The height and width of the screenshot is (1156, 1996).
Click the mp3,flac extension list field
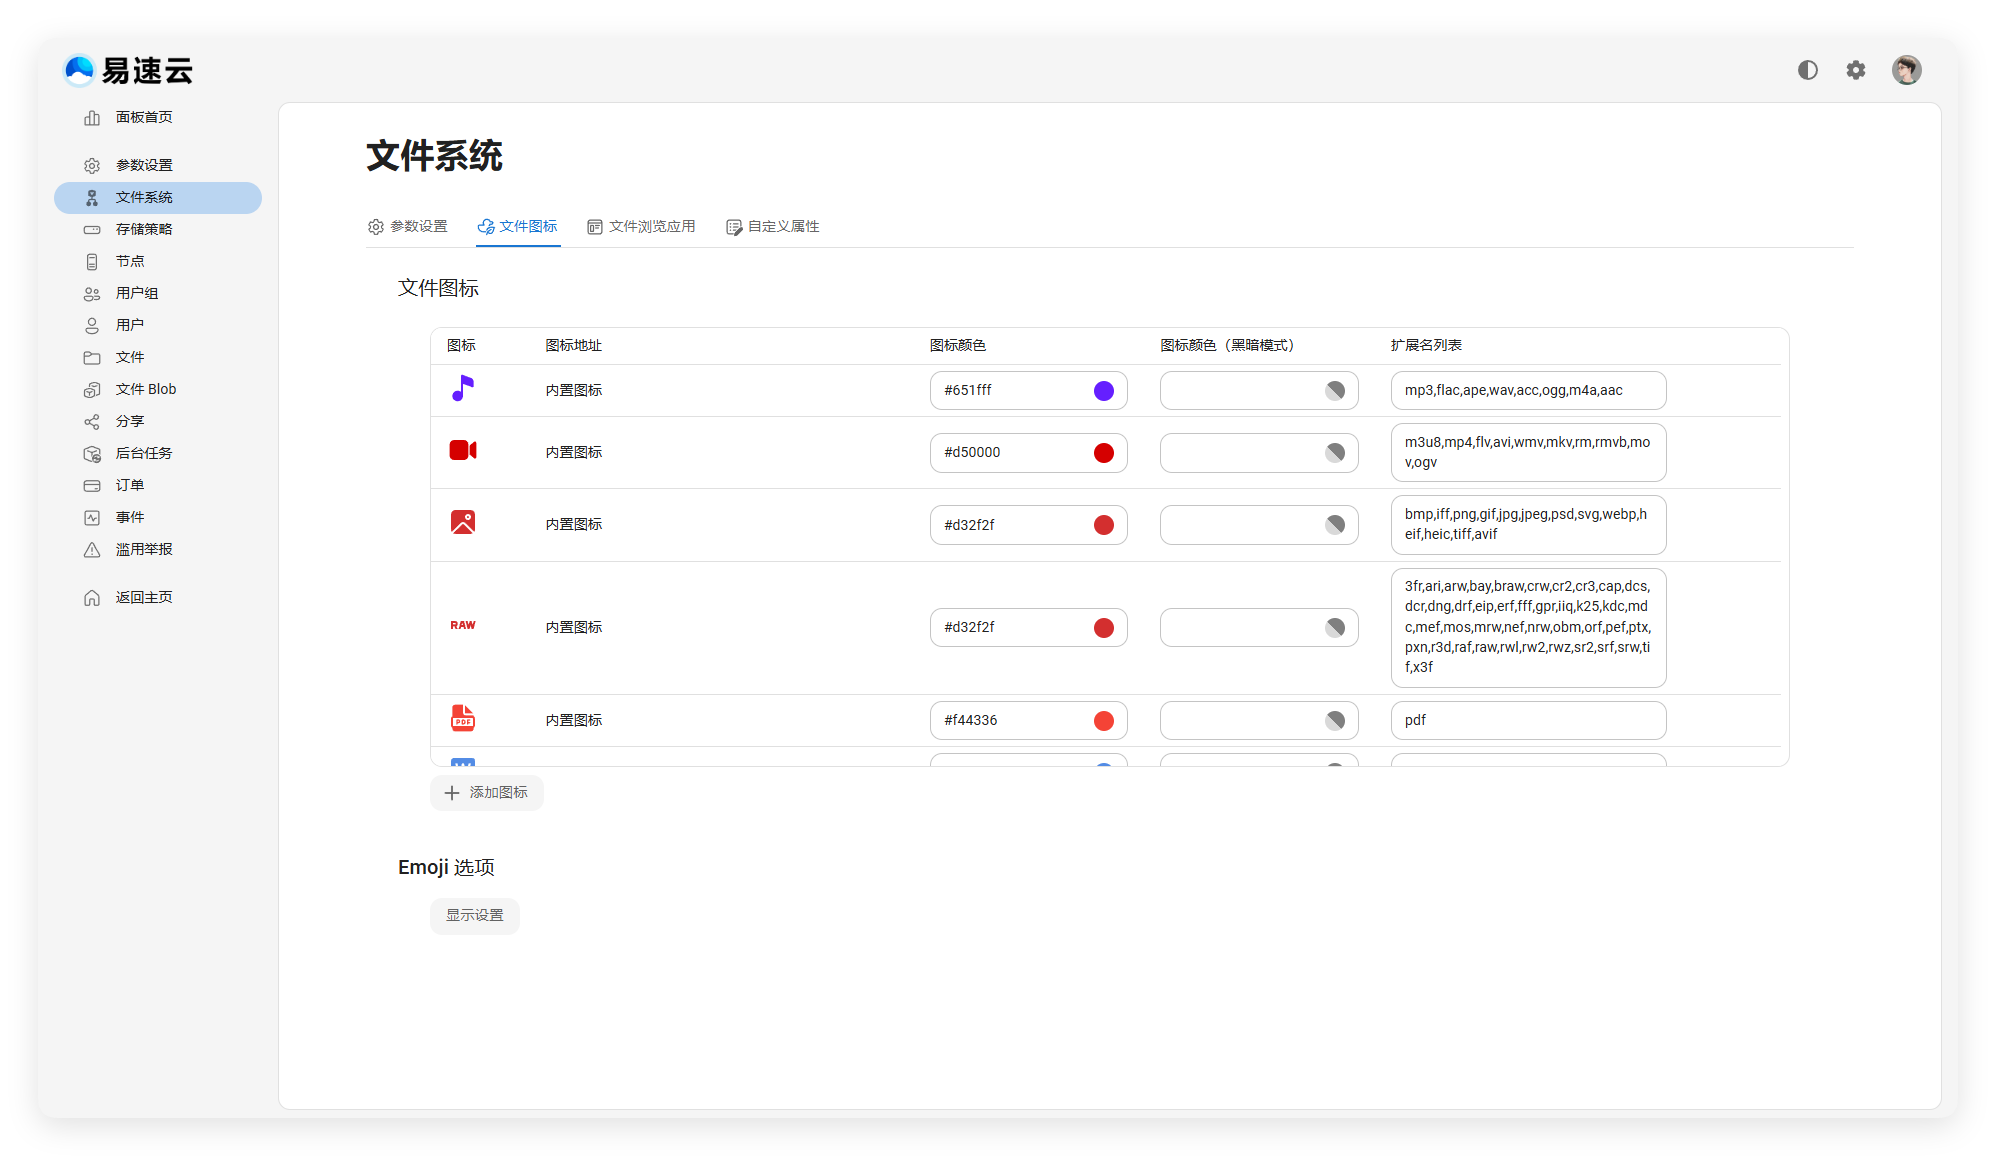[1527, 391]
